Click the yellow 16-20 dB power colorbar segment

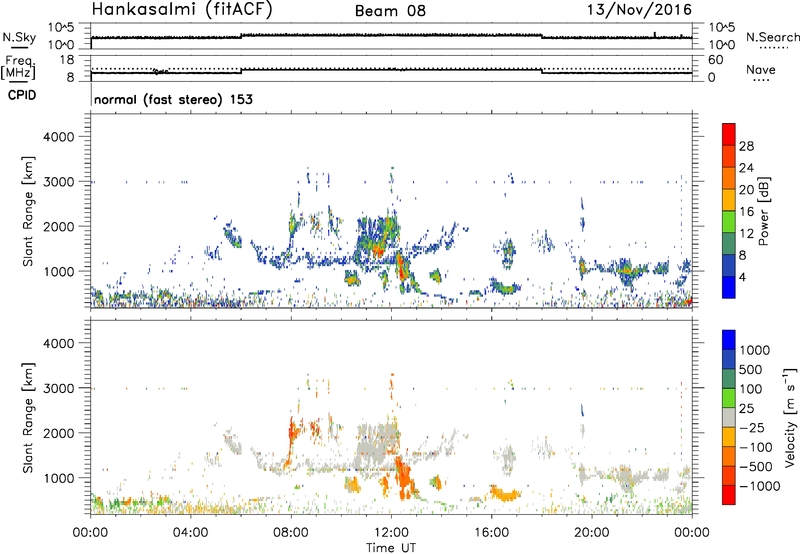point(729,200)
